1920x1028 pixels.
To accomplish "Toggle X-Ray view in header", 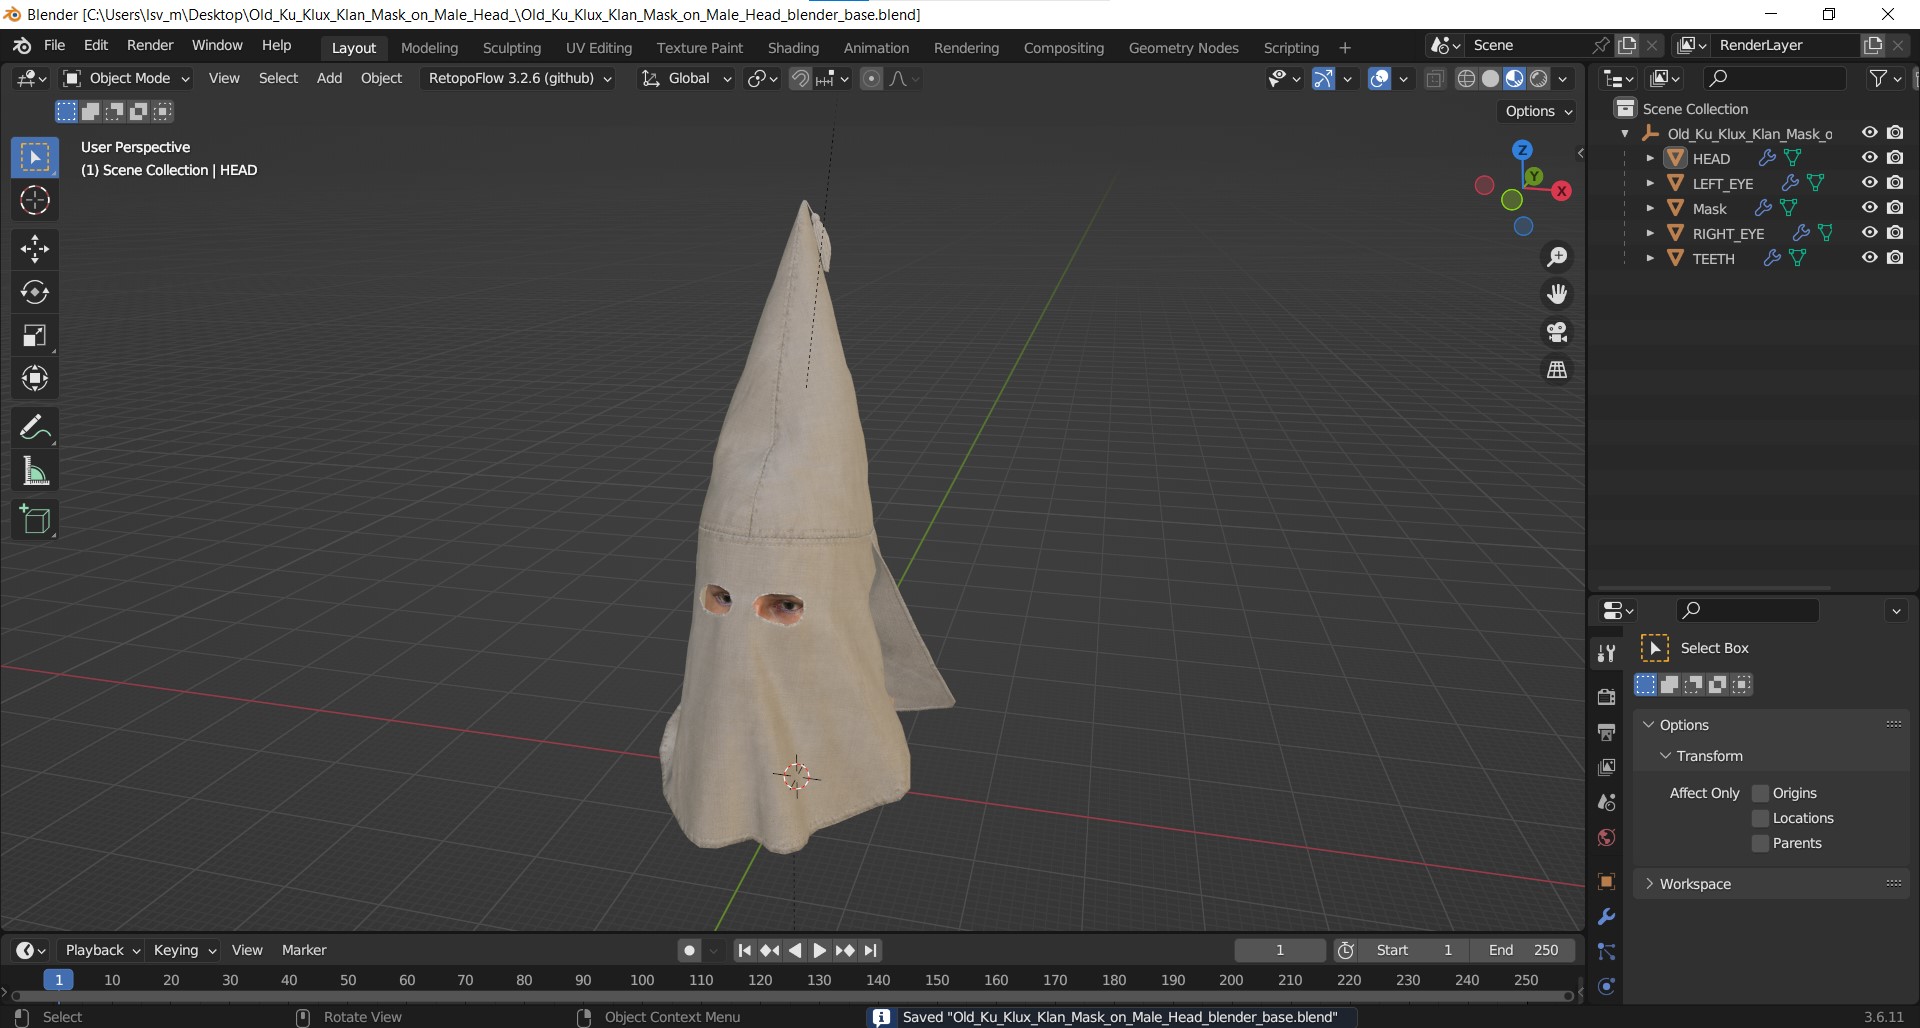I will click(x=1435, y=79).
